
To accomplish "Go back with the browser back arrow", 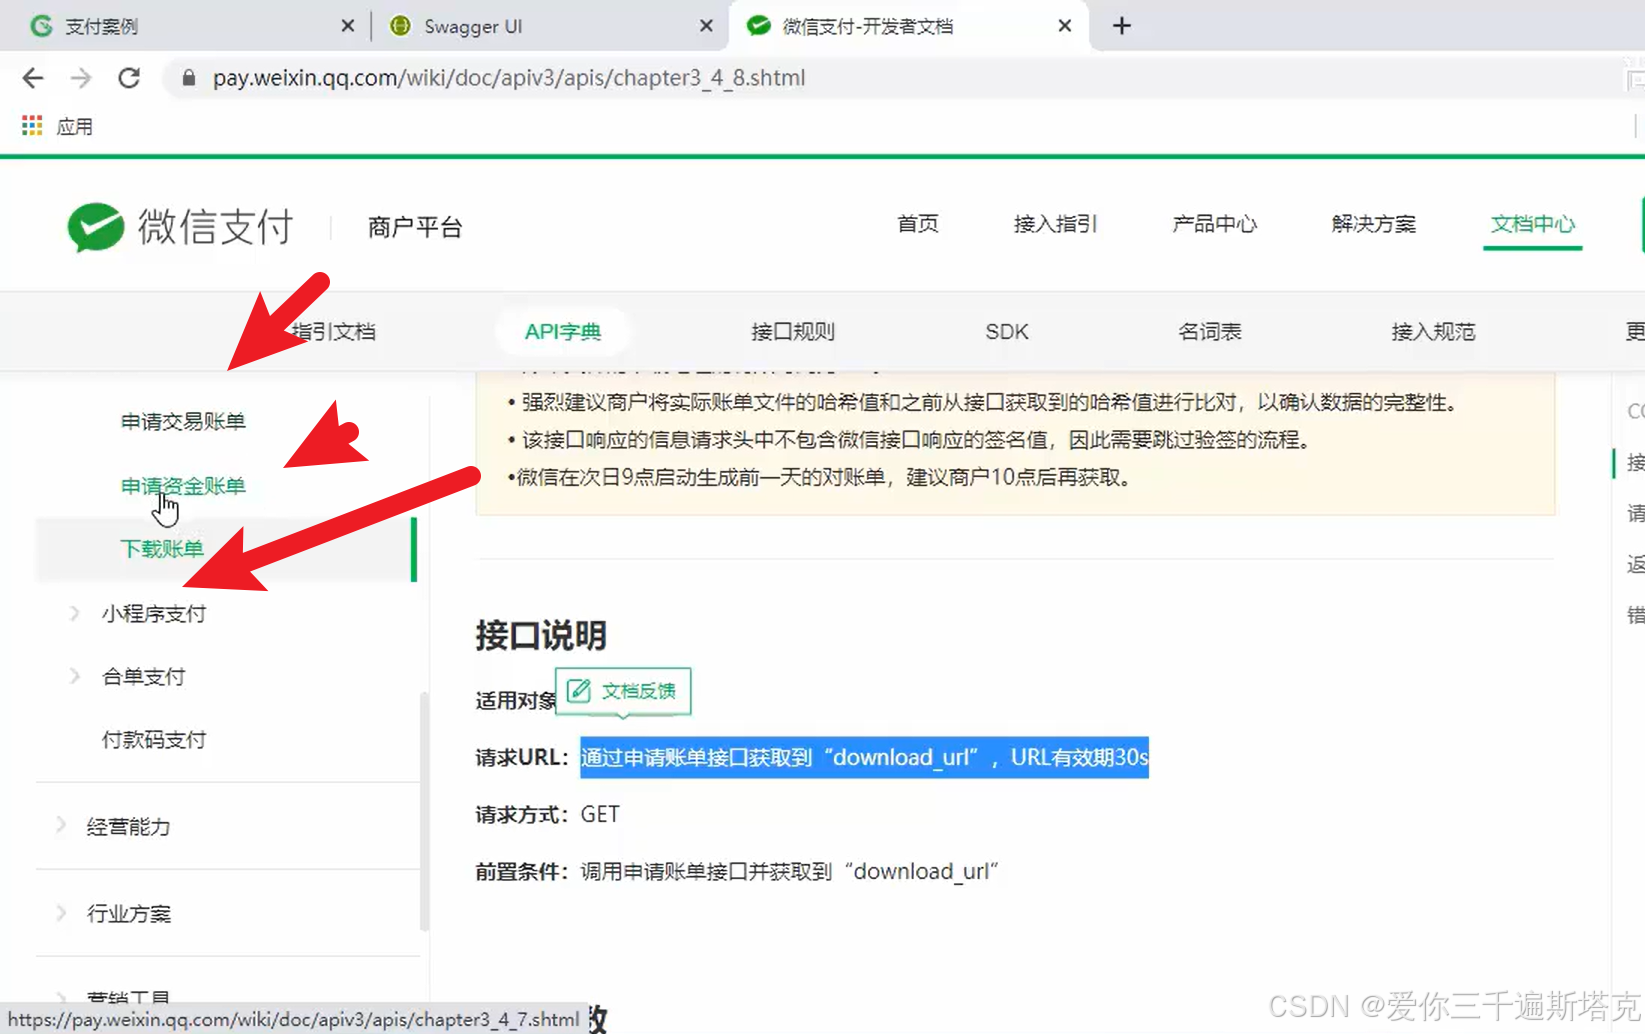I will (33, 78).
